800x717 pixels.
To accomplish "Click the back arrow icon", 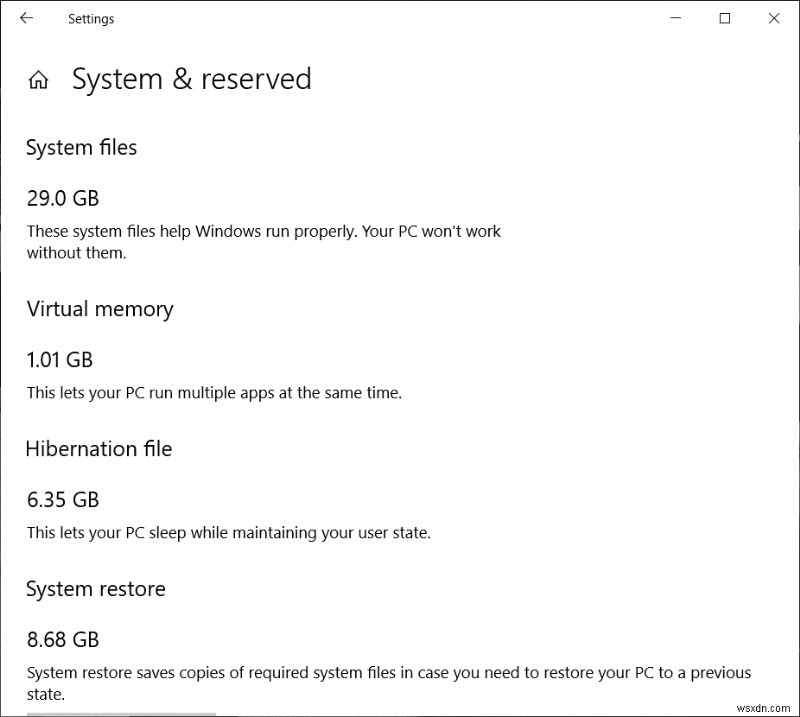I will pyautogui.click(x=26, y=18).
